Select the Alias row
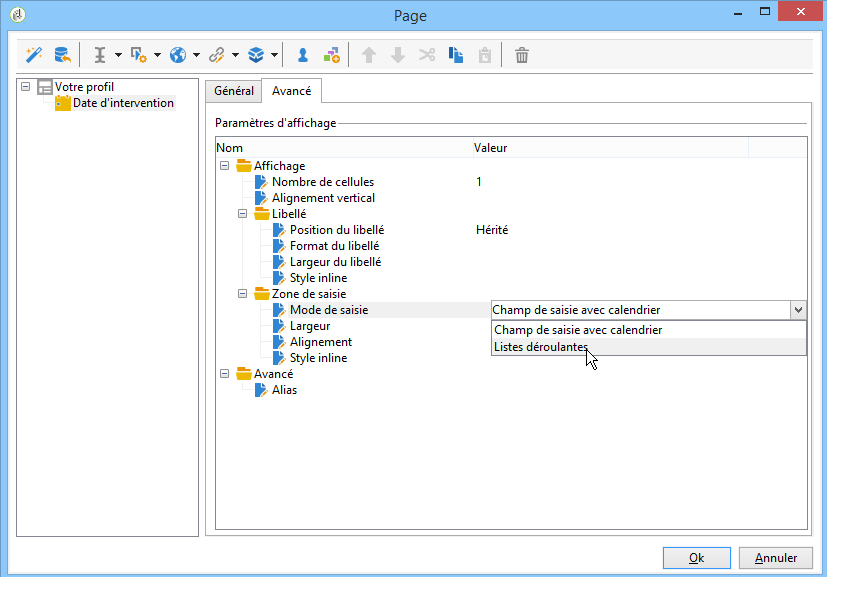 click(x=284, y=390)
